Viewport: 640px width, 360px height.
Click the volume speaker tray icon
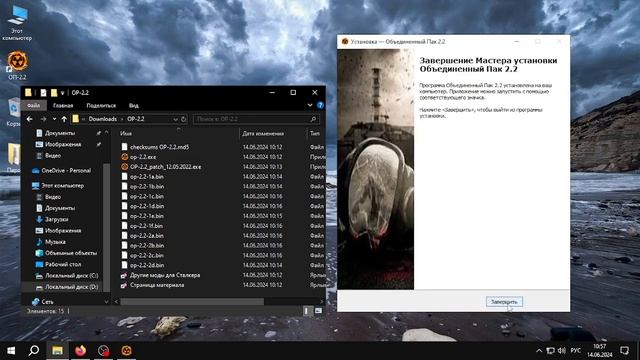pos(562,351)
